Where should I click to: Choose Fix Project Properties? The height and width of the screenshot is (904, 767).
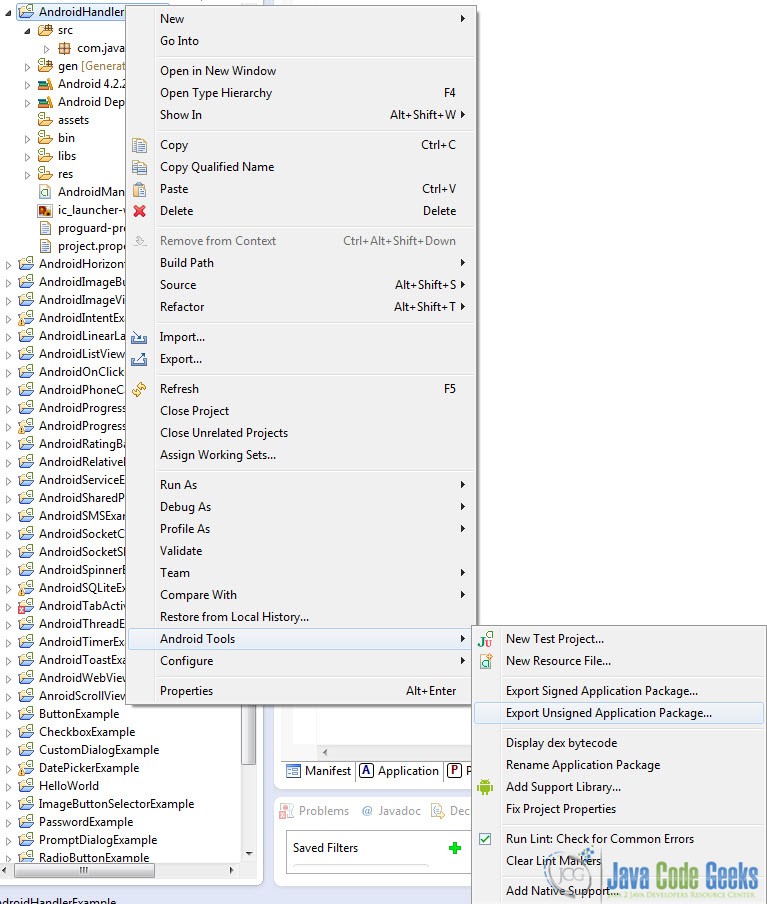[x=619, y=809]
